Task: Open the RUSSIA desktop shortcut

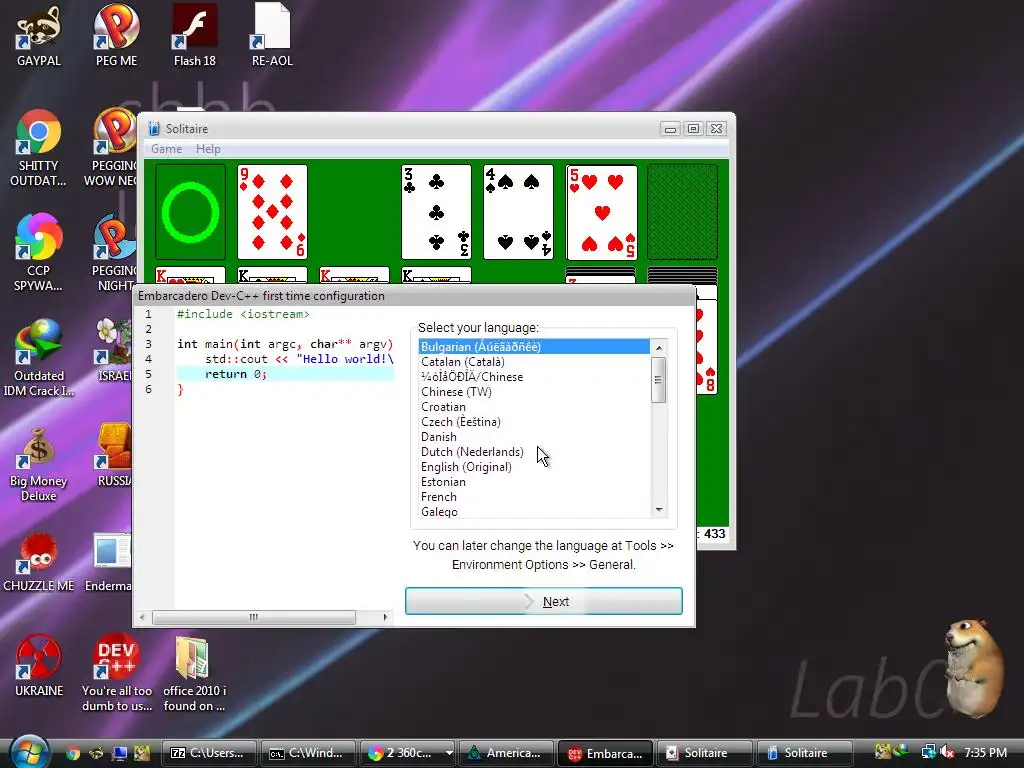Action: point(114,455)
